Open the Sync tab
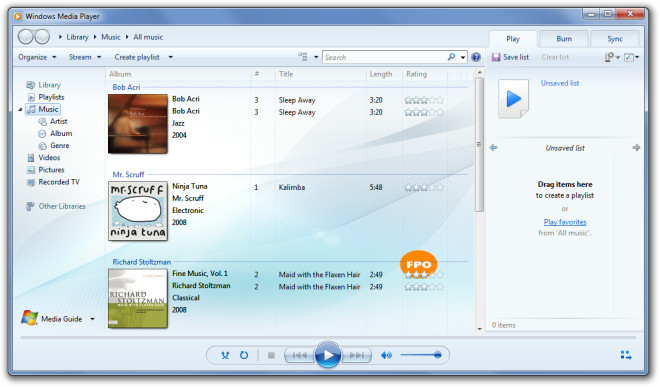The width and height of the screenshot is (660, 387). (615, 39)
